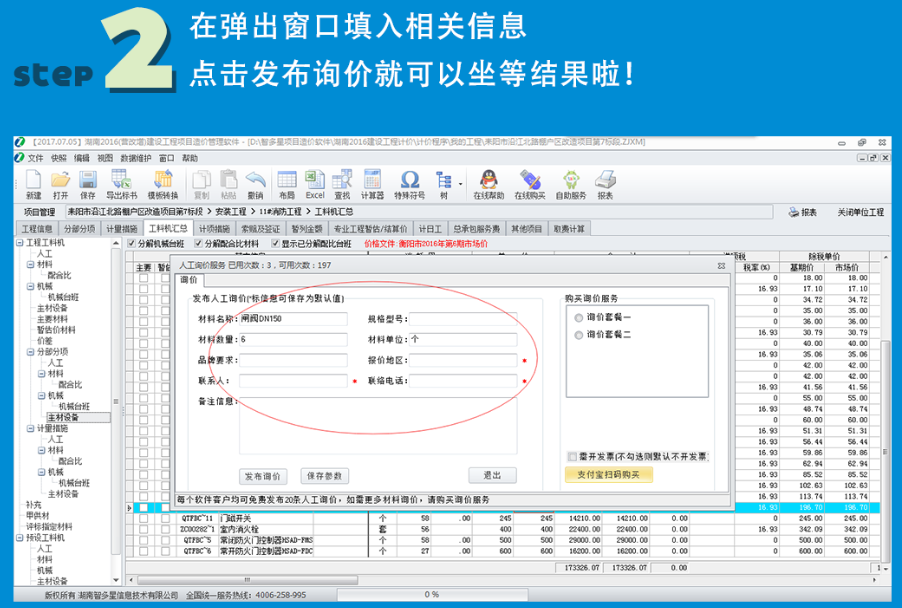The height and width of the screenshot is (608, 902).
Task: Click the 特殊符号 omega icon
Action: 409,183
